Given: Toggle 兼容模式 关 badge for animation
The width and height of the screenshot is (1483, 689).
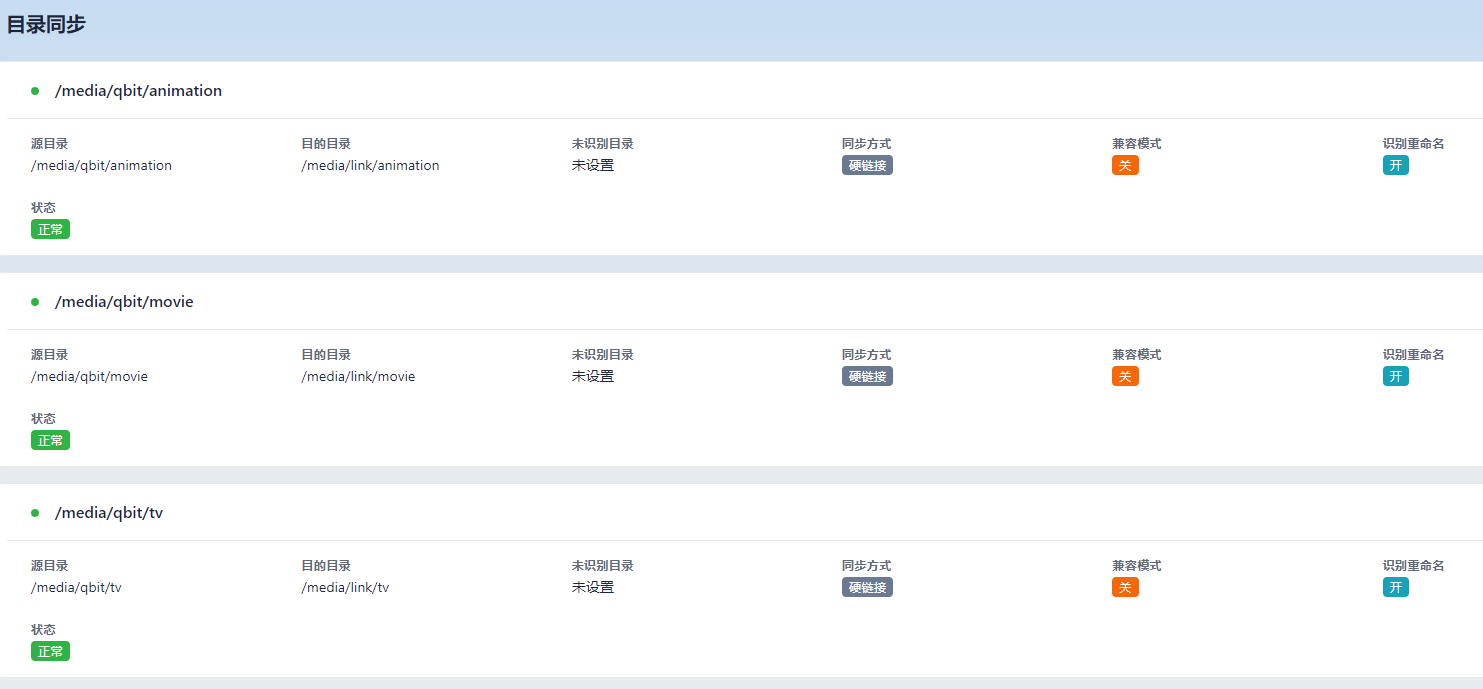Looking at the screenshot, I should coord(1125,166).
